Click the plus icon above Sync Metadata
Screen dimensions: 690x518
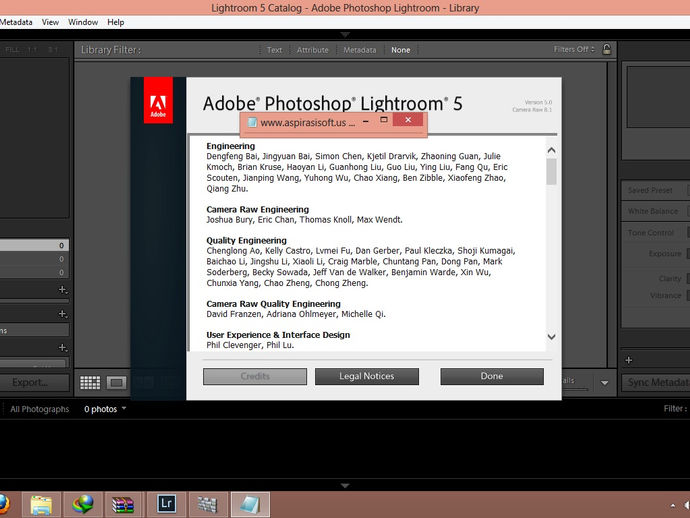coord(628,360)
